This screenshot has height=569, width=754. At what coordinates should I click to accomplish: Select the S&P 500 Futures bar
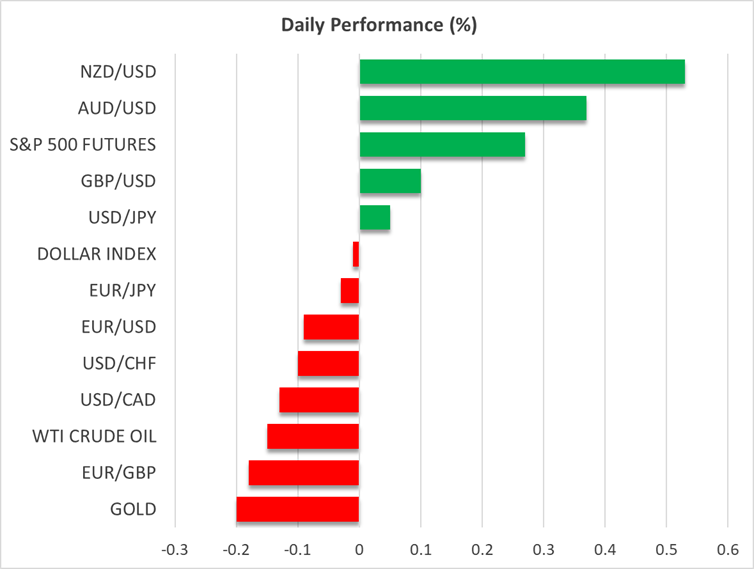point(442,145)
